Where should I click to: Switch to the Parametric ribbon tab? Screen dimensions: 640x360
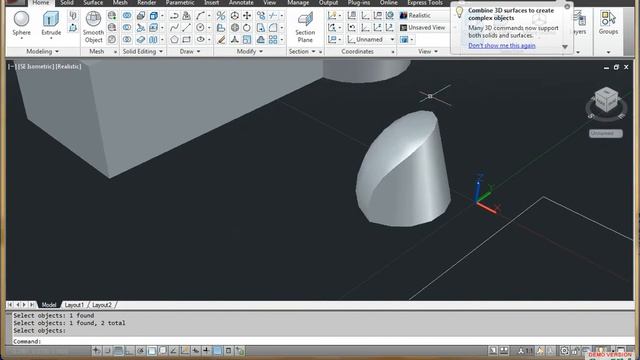click(x=180, y=3)
